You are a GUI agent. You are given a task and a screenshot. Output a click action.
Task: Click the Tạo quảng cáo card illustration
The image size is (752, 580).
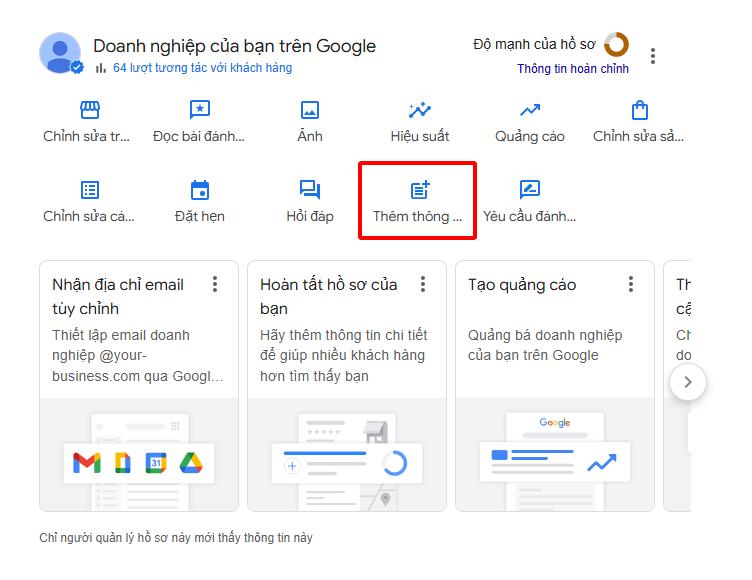pos(555,455)
